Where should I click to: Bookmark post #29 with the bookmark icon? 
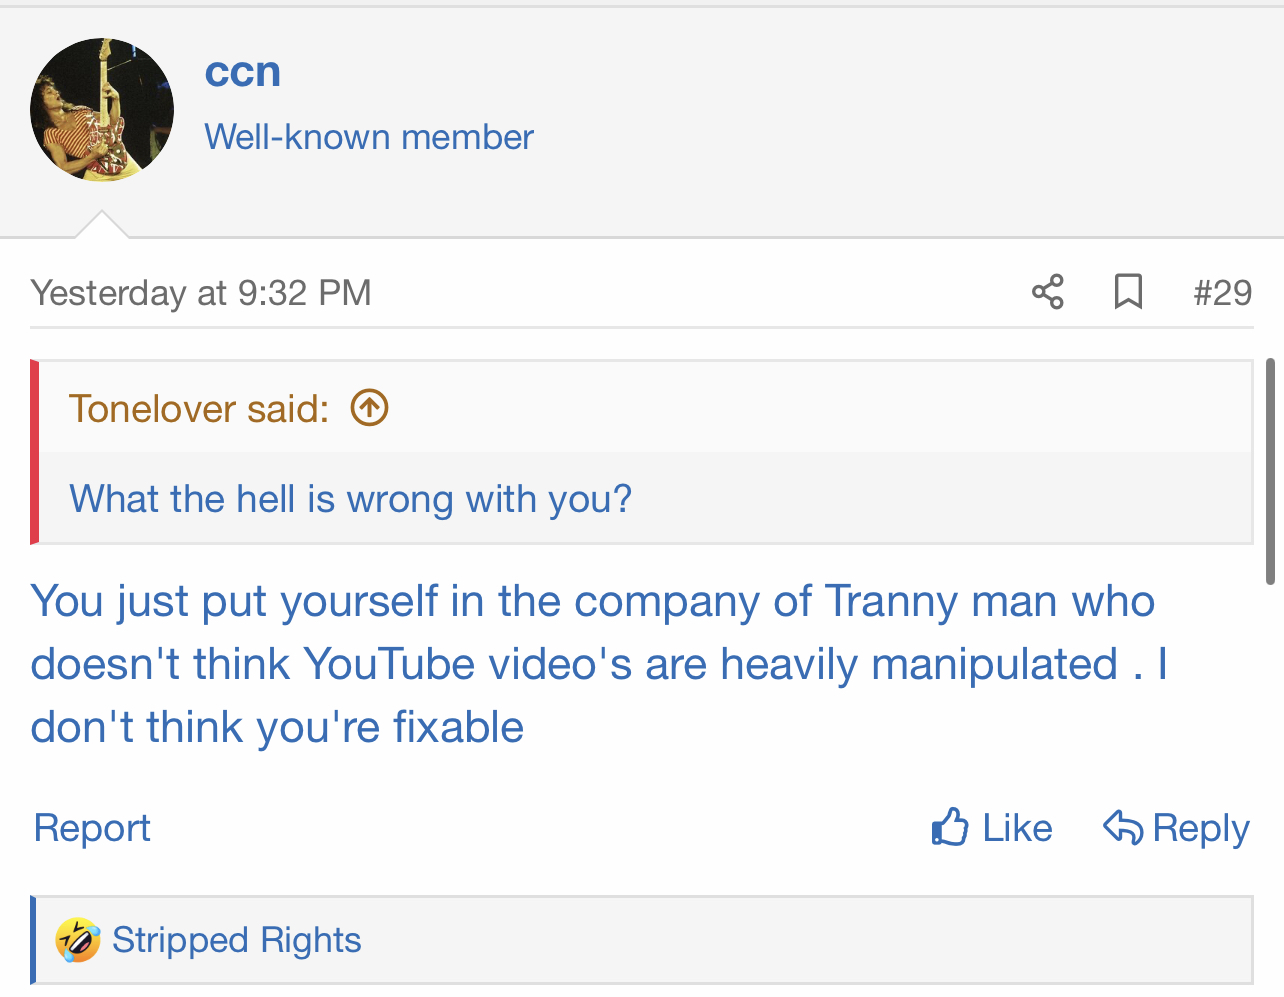pos(1128,292)
